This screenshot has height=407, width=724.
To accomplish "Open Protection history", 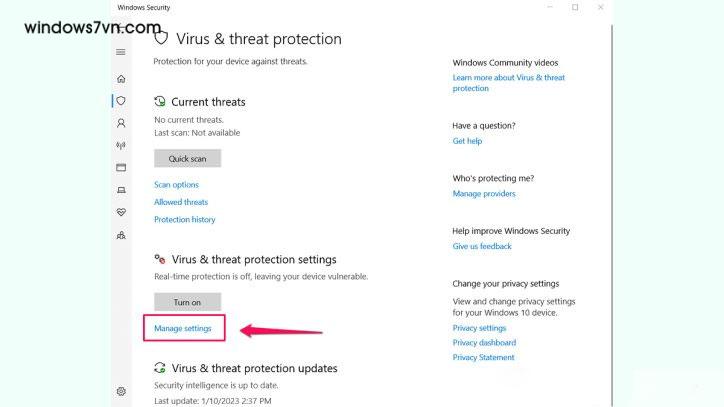I will pyautogui.click(x=184, y=219).
